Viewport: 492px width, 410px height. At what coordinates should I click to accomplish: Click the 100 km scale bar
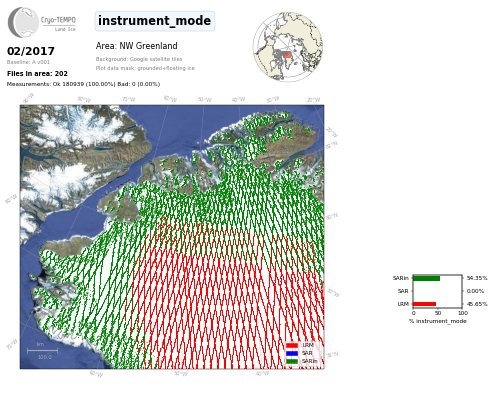(42, 350)
